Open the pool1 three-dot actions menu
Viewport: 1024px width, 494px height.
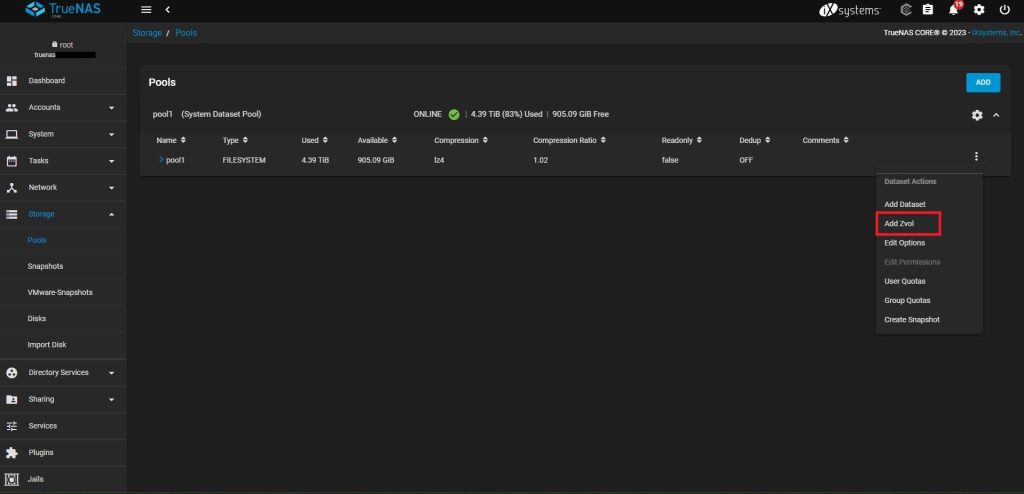976,156
